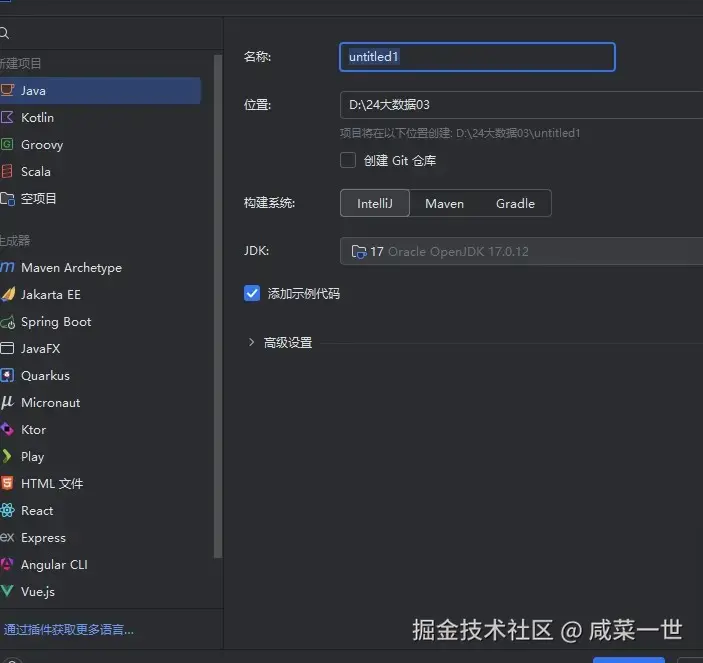Click the Quarkus logo icon

tap(7, 375)
